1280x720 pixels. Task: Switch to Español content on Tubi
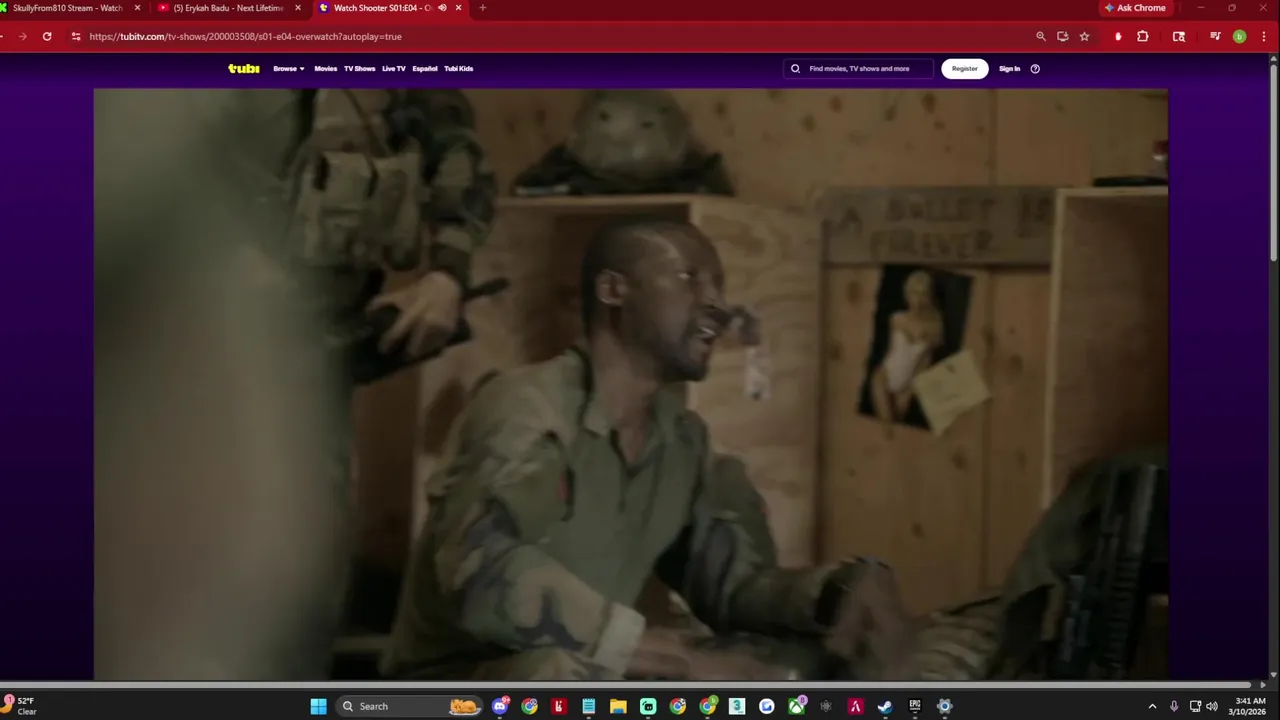pyautogui.click(x=425, y=69)
